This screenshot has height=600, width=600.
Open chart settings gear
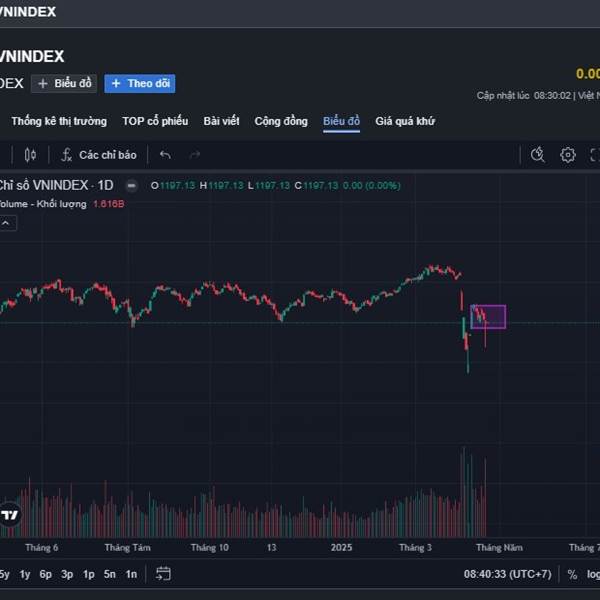[567, 155]
